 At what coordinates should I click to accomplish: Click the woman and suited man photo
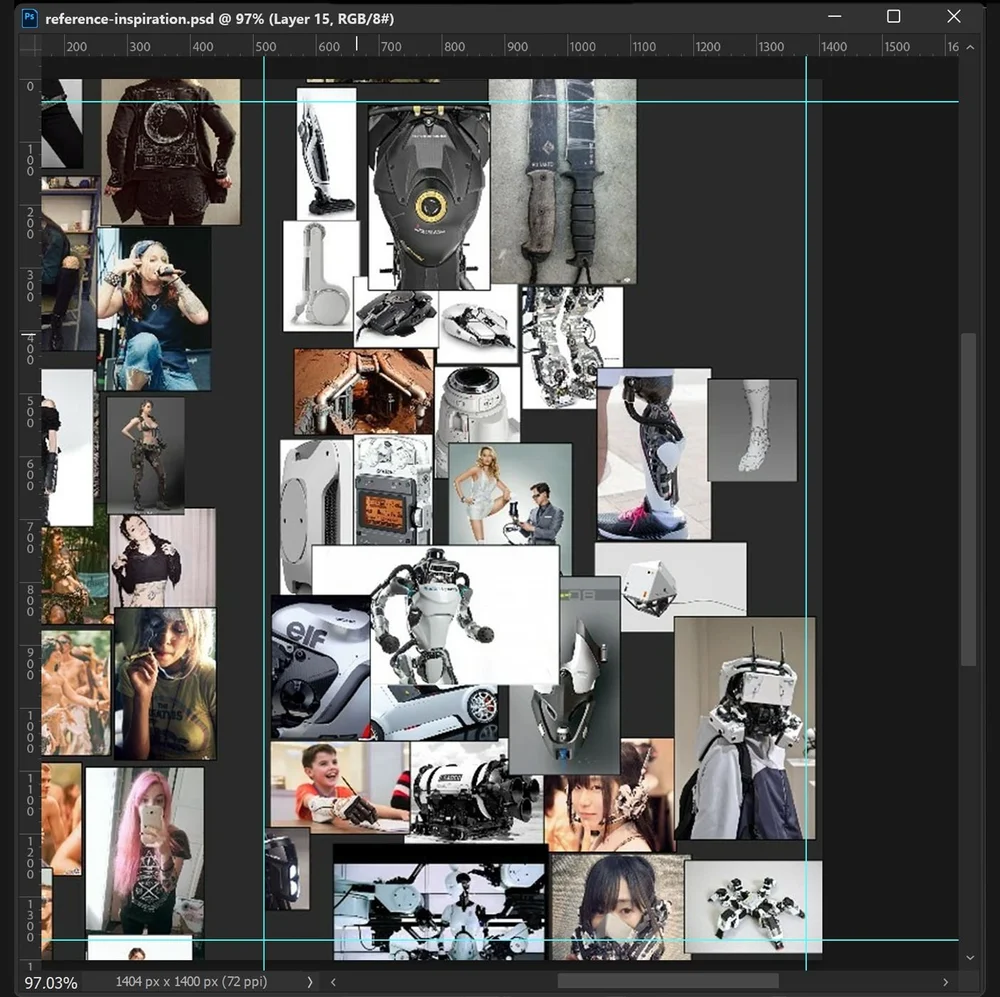point(510,494)
